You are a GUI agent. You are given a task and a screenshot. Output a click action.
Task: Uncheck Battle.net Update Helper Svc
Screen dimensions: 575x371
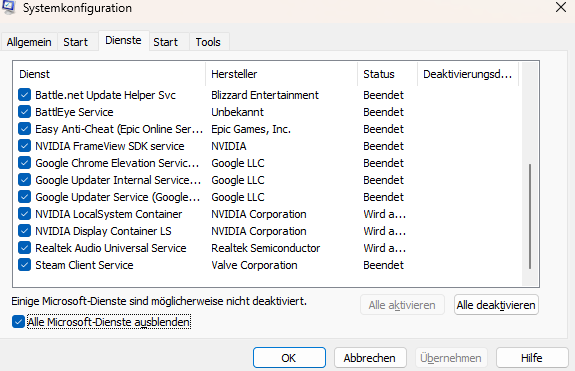tap(24, 95)
